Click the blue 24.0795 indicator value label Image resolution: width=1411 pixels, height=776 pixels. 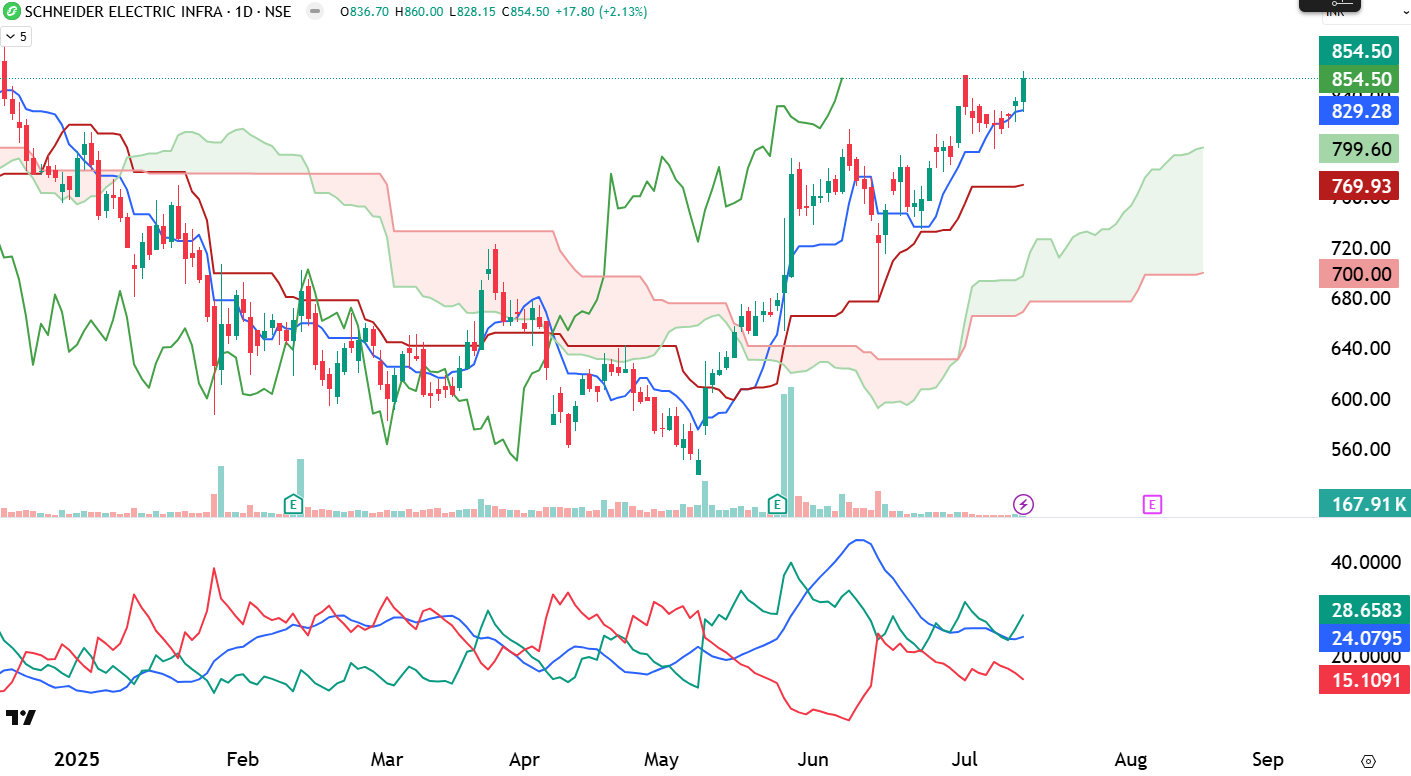1364,637
